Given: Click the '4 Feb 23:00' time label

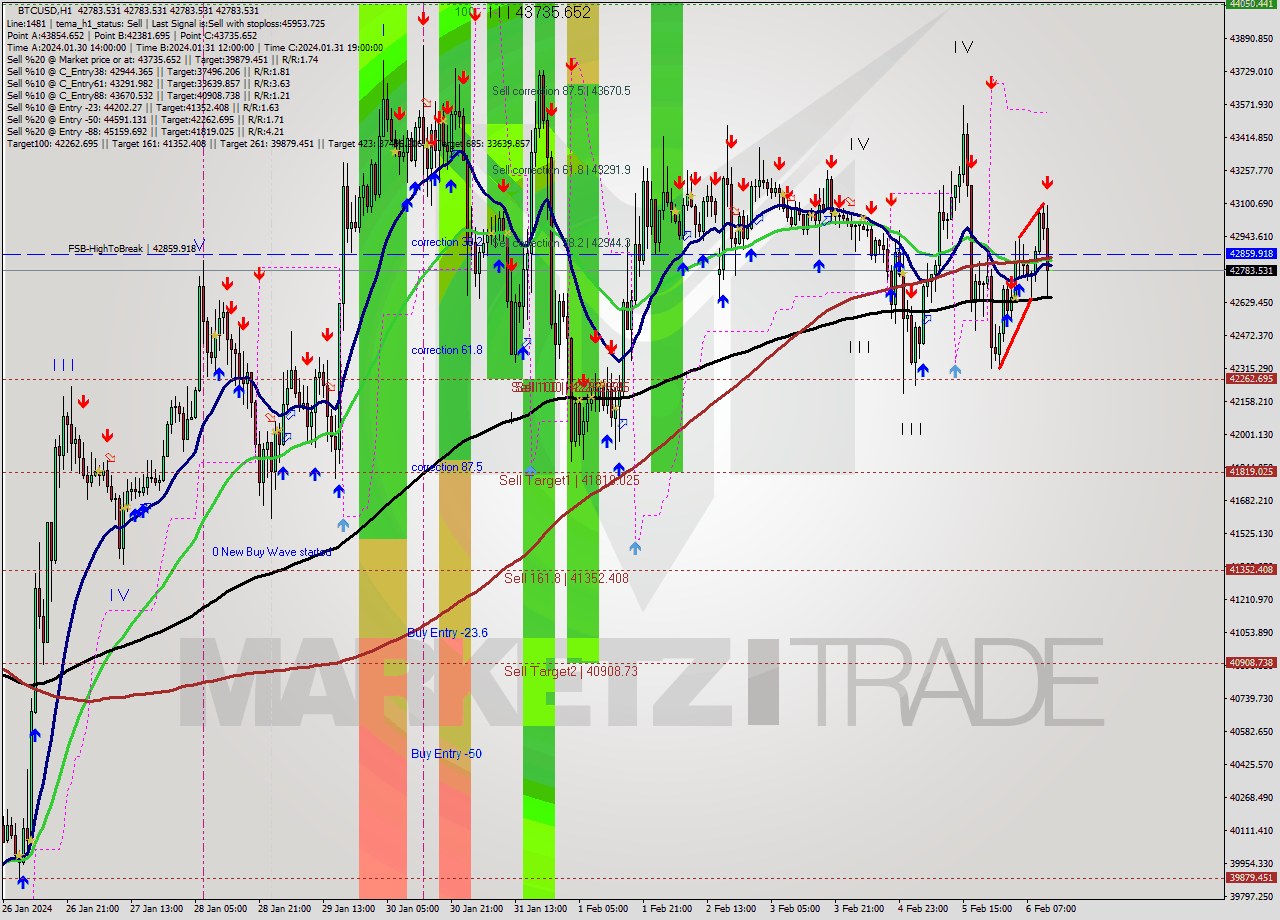Looking at the screenshot, I should click(x=923, y=909).
